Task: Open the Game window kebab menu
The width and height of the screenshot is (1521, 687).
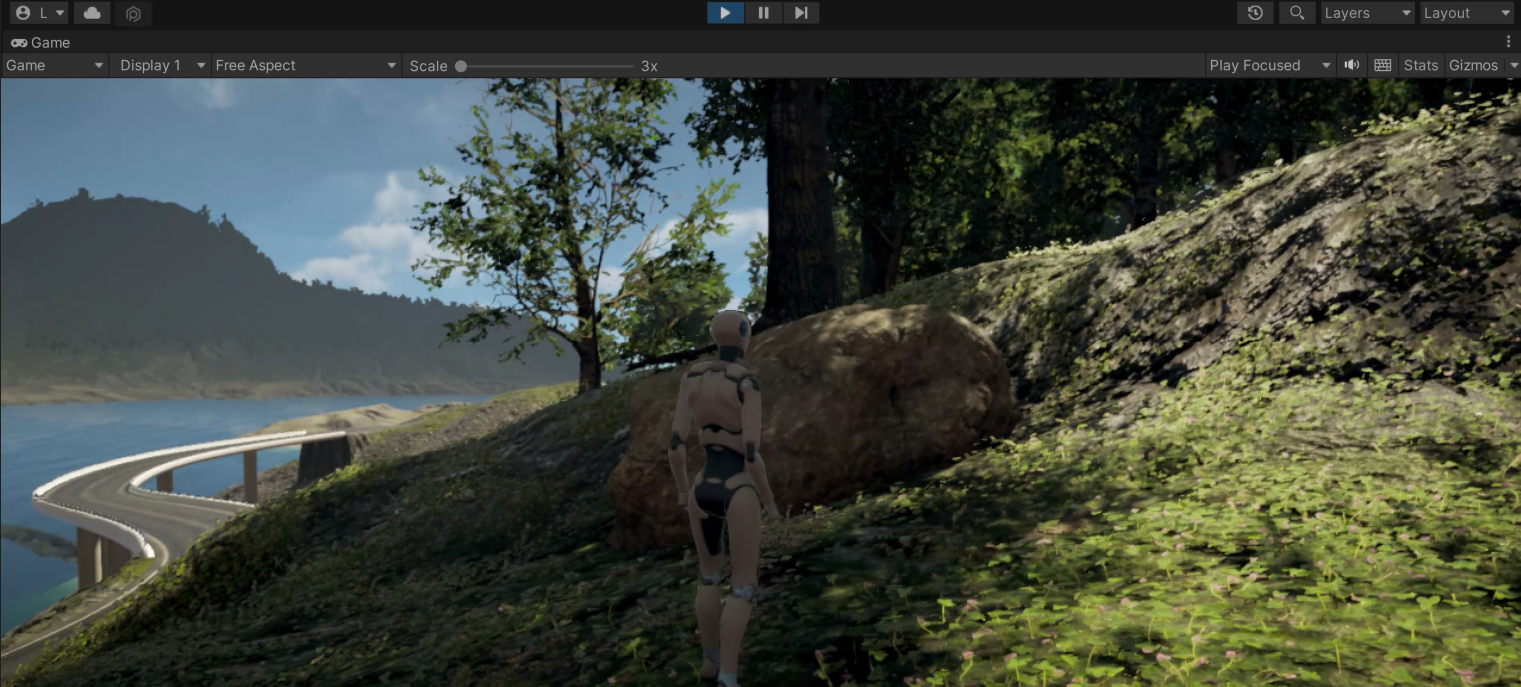Action: point(1508,42)
